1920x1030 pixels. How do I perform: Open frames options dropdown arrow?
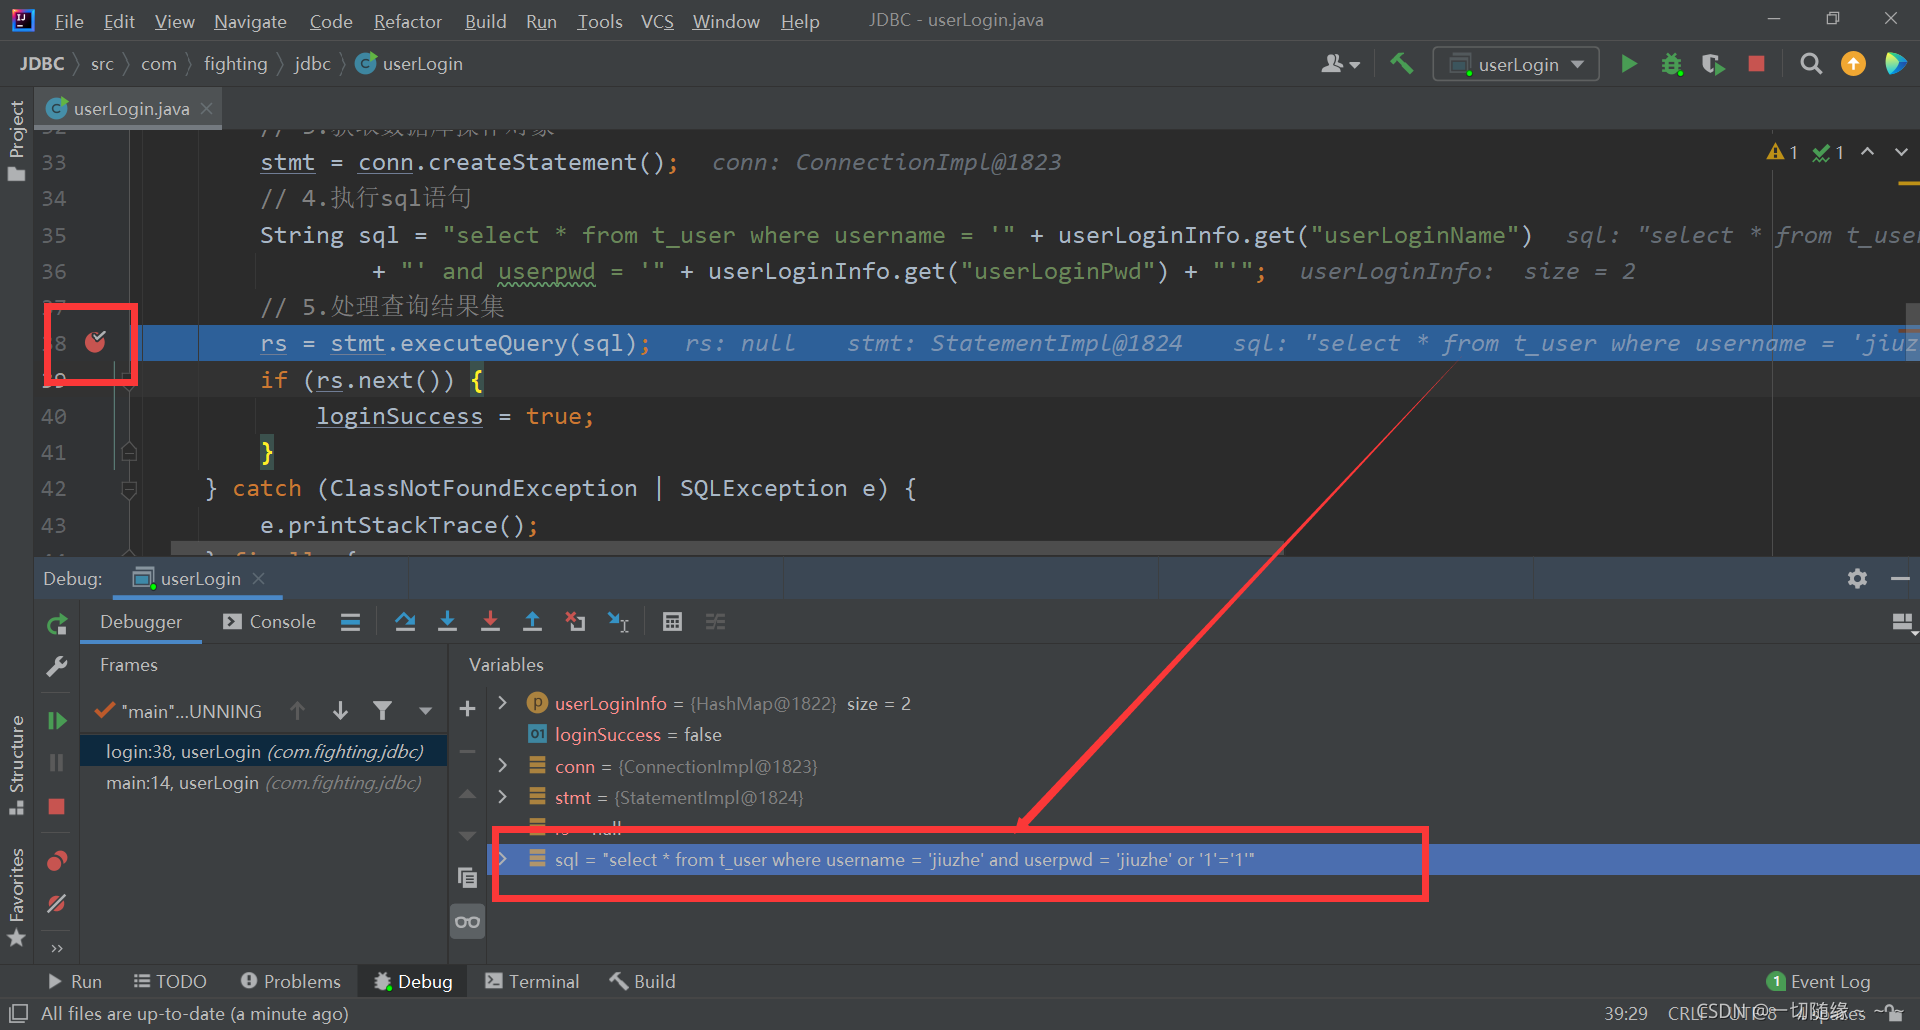(x=425, y=711)
